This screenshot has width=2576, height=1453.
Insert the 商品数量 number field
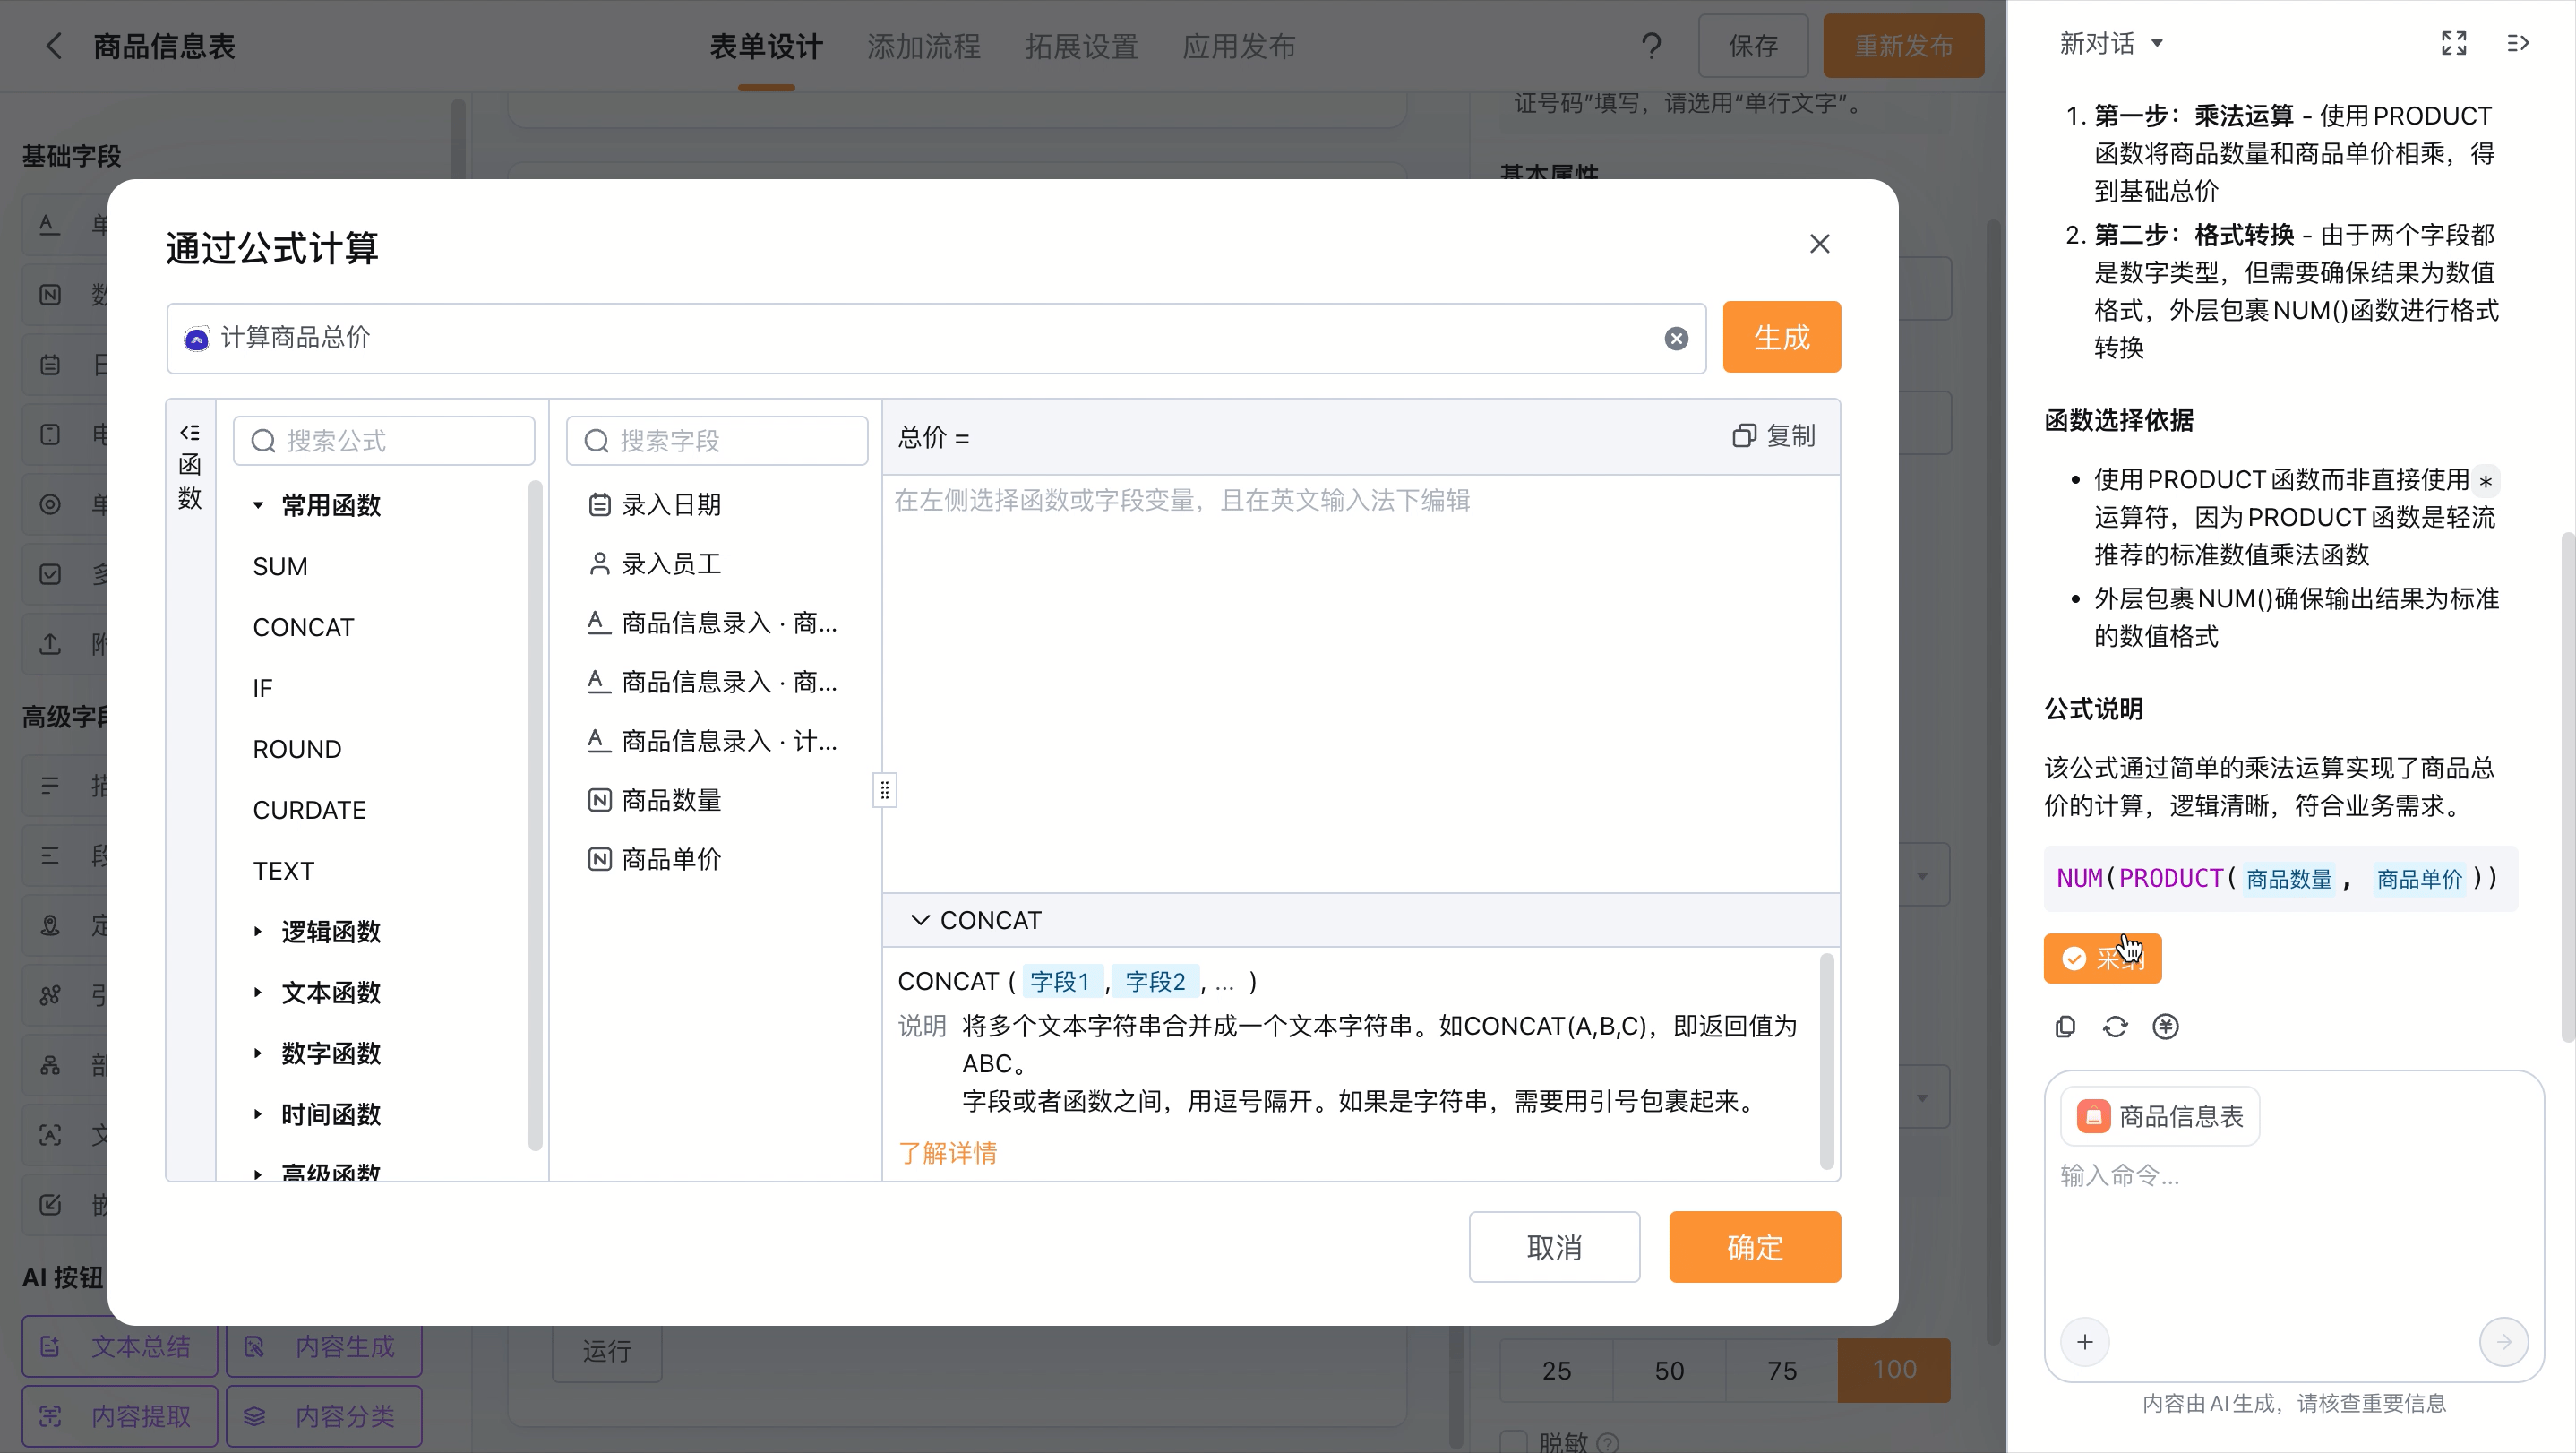655,800
